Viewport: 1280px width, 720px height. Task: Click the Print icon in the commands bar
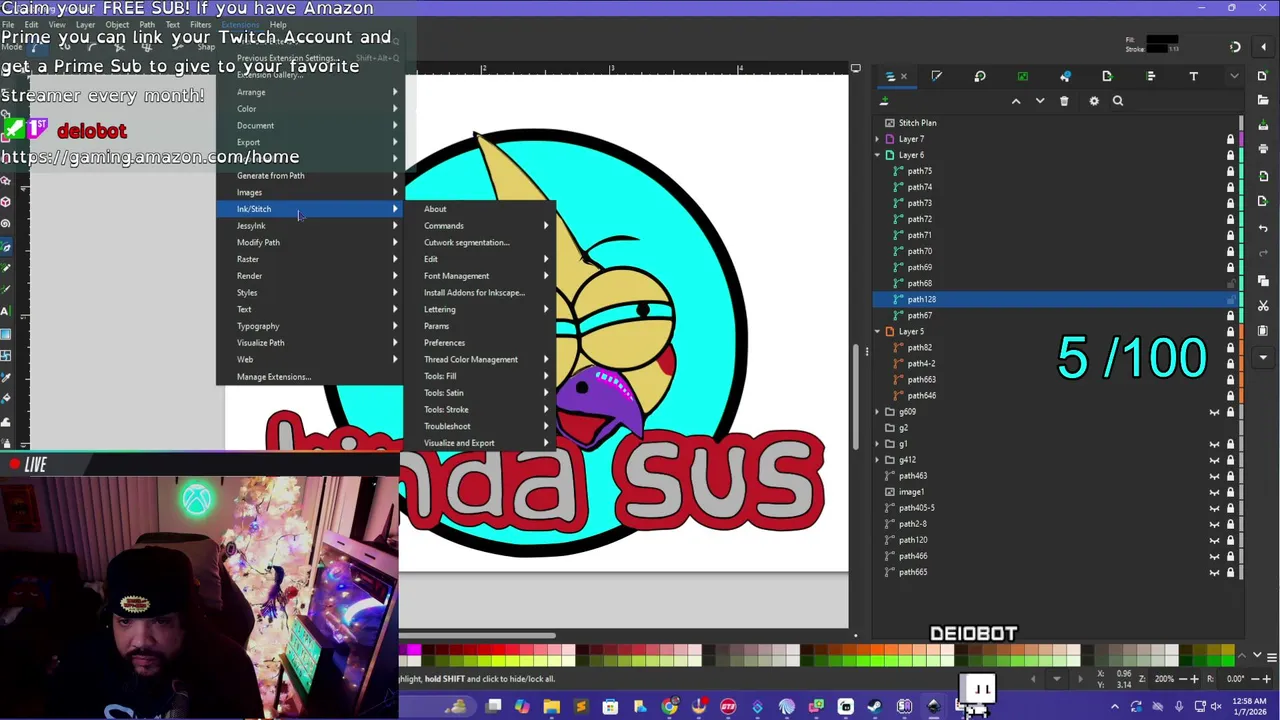click(1263, 148)
